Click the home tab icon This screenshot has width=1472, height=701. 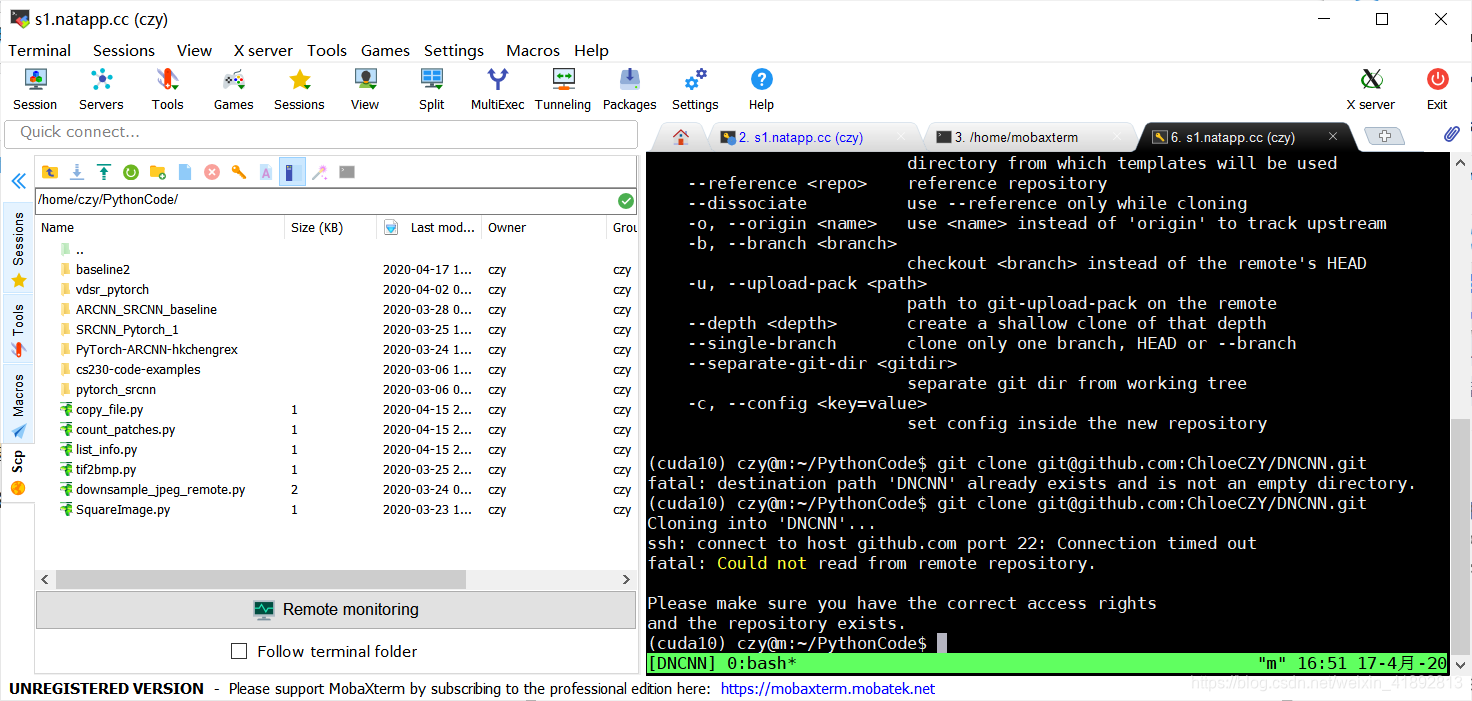(681, 137)
